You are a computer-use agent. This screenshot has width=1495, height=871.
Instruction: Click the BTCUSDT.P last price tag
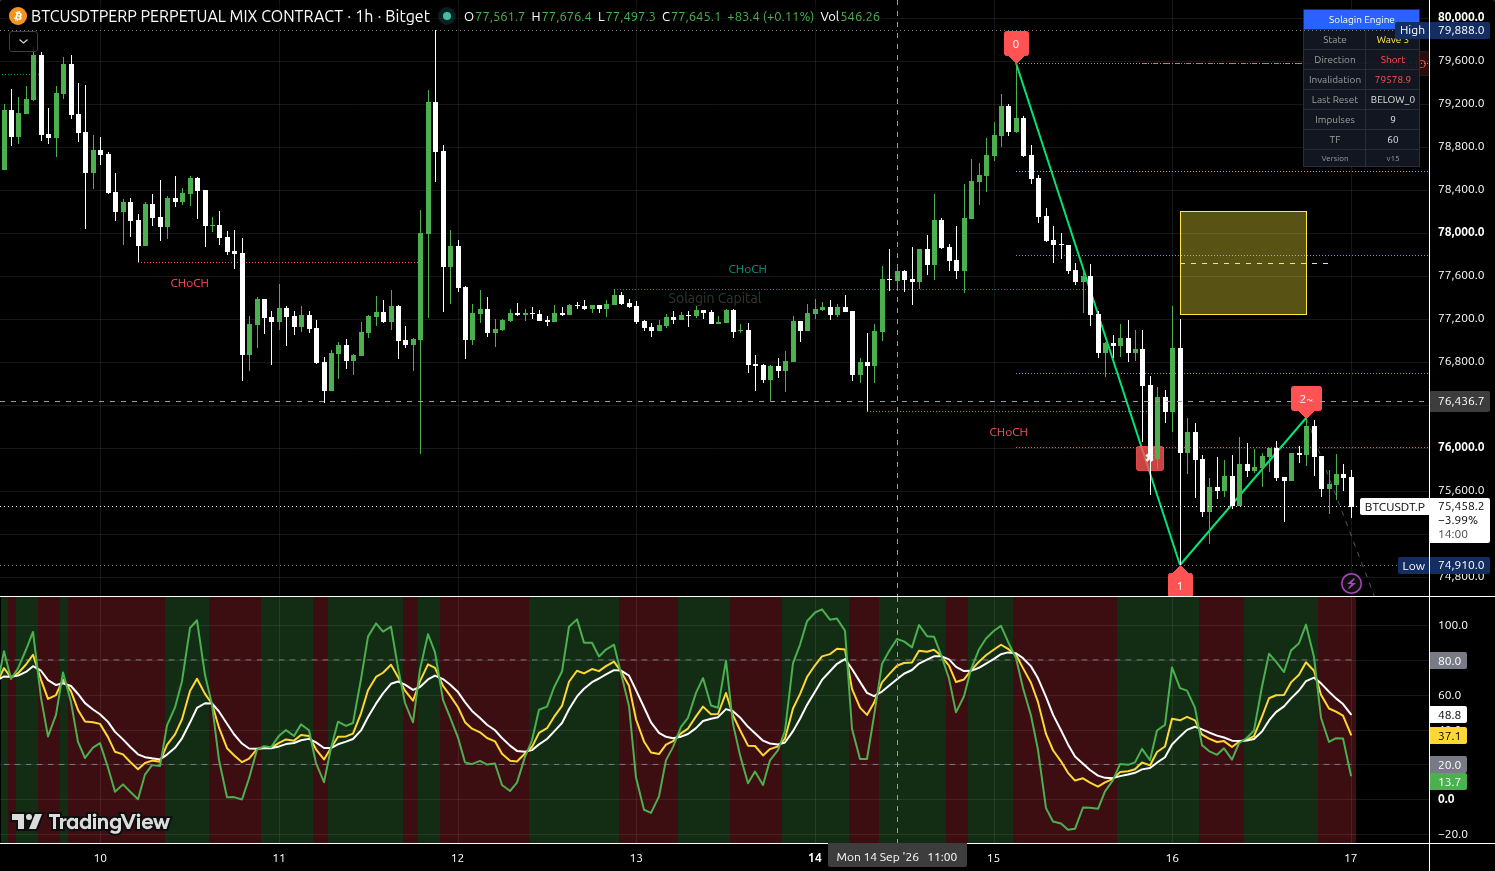point(1394,507)
